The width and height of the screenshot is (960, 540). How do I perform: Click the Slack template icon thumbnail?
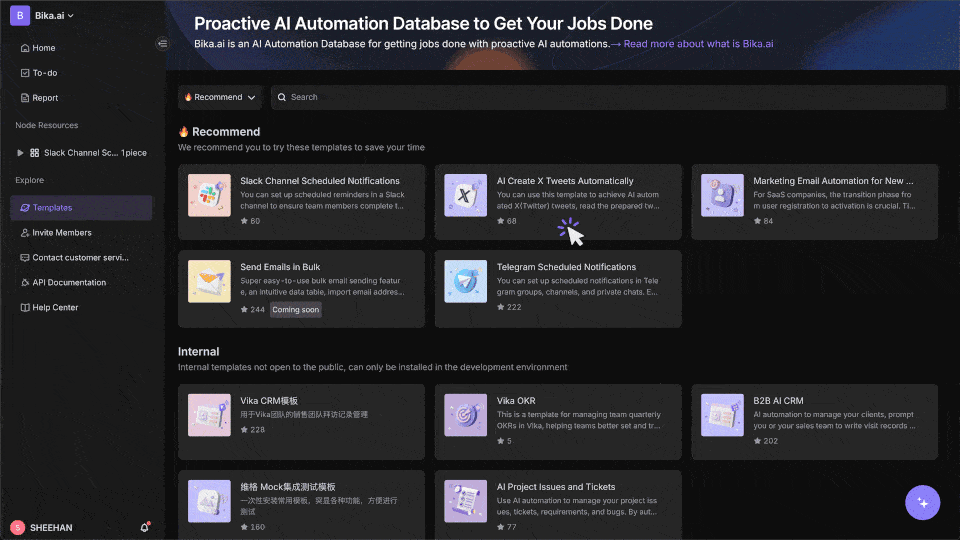click(x=209, y=195)
